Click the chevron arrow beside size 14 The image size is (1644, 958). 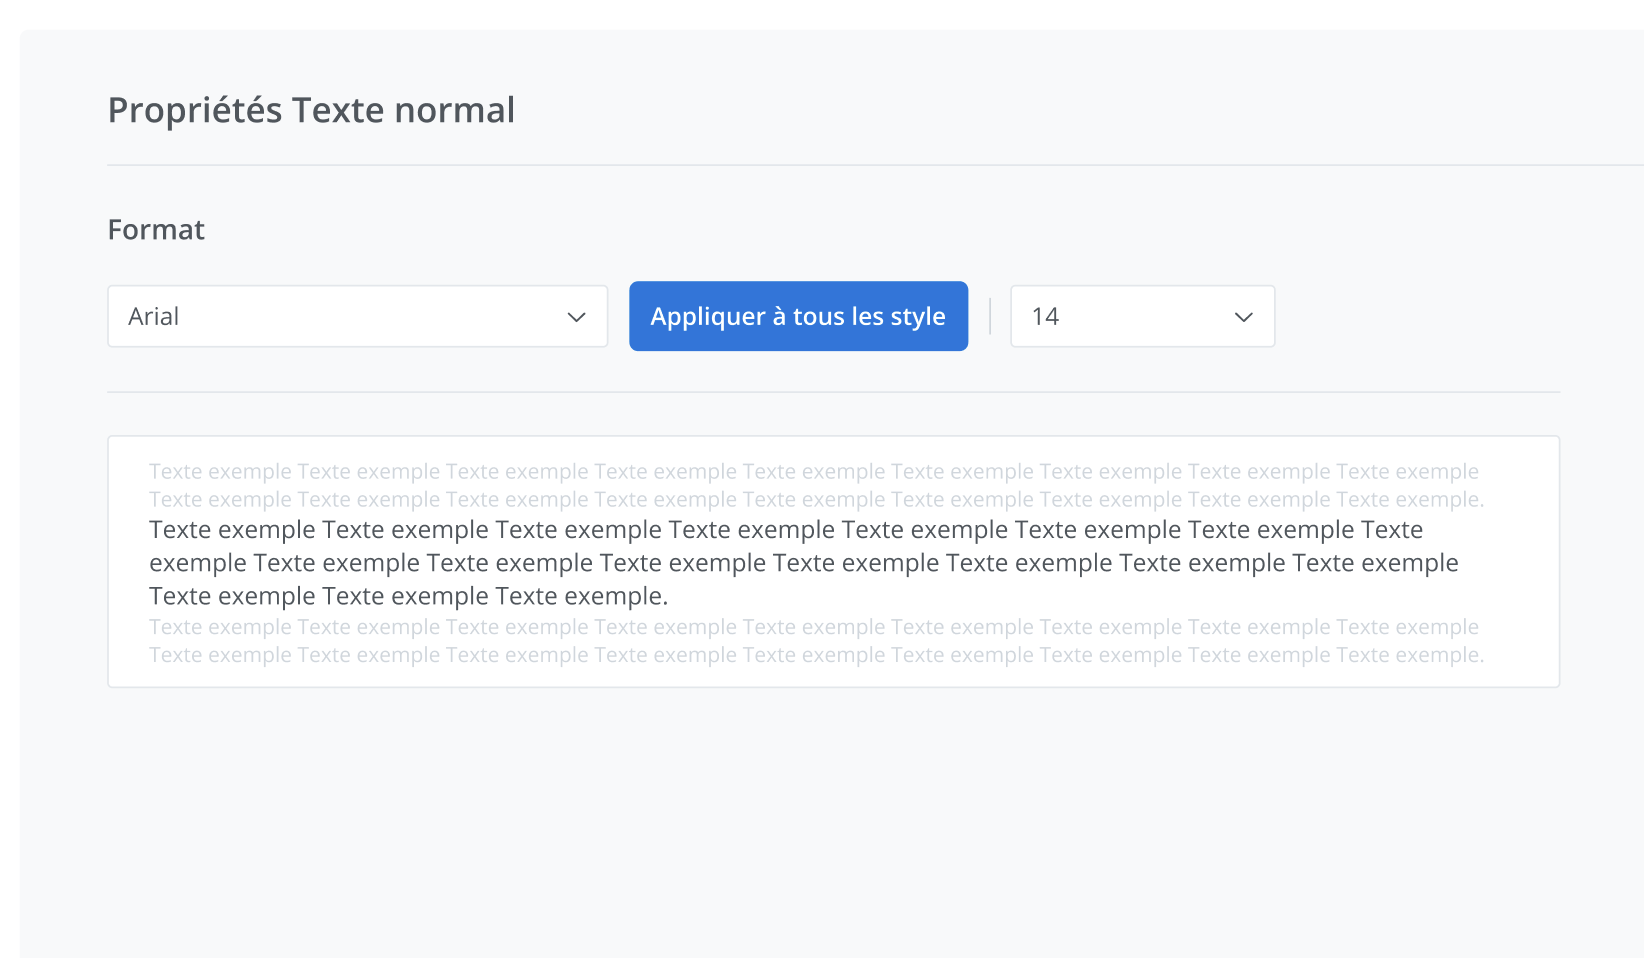(1243, 317)
